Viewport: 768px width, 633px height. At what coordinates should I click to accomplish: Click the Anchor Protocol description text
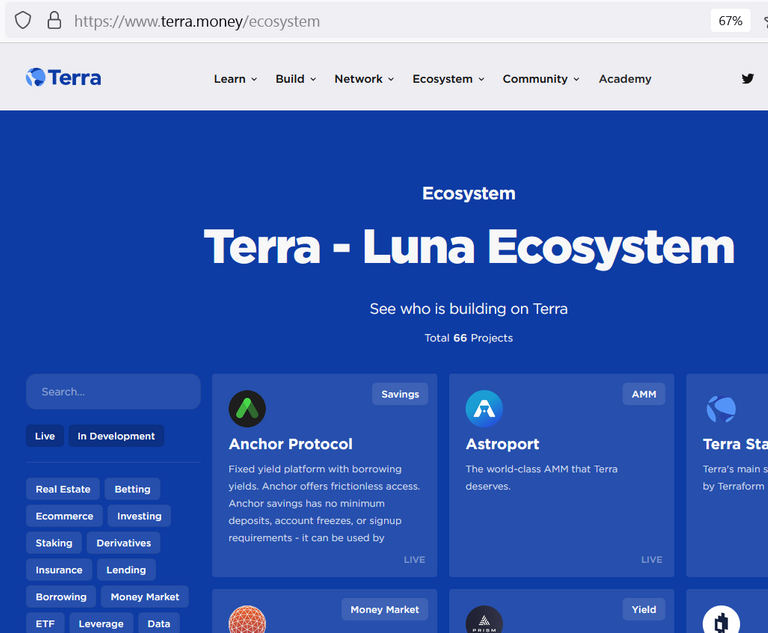324,503
